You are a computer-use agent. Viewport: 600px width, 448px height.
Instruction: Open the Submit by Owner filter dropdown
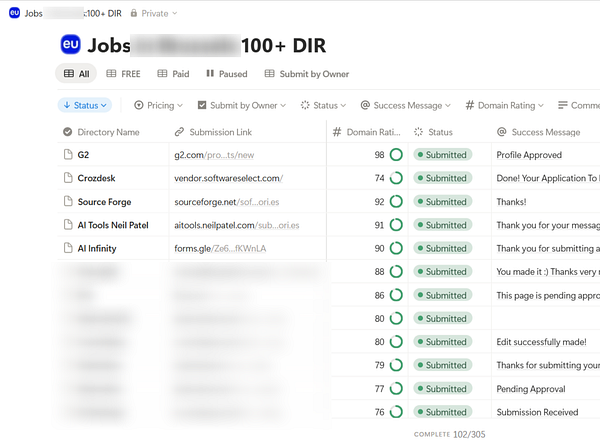242,105
